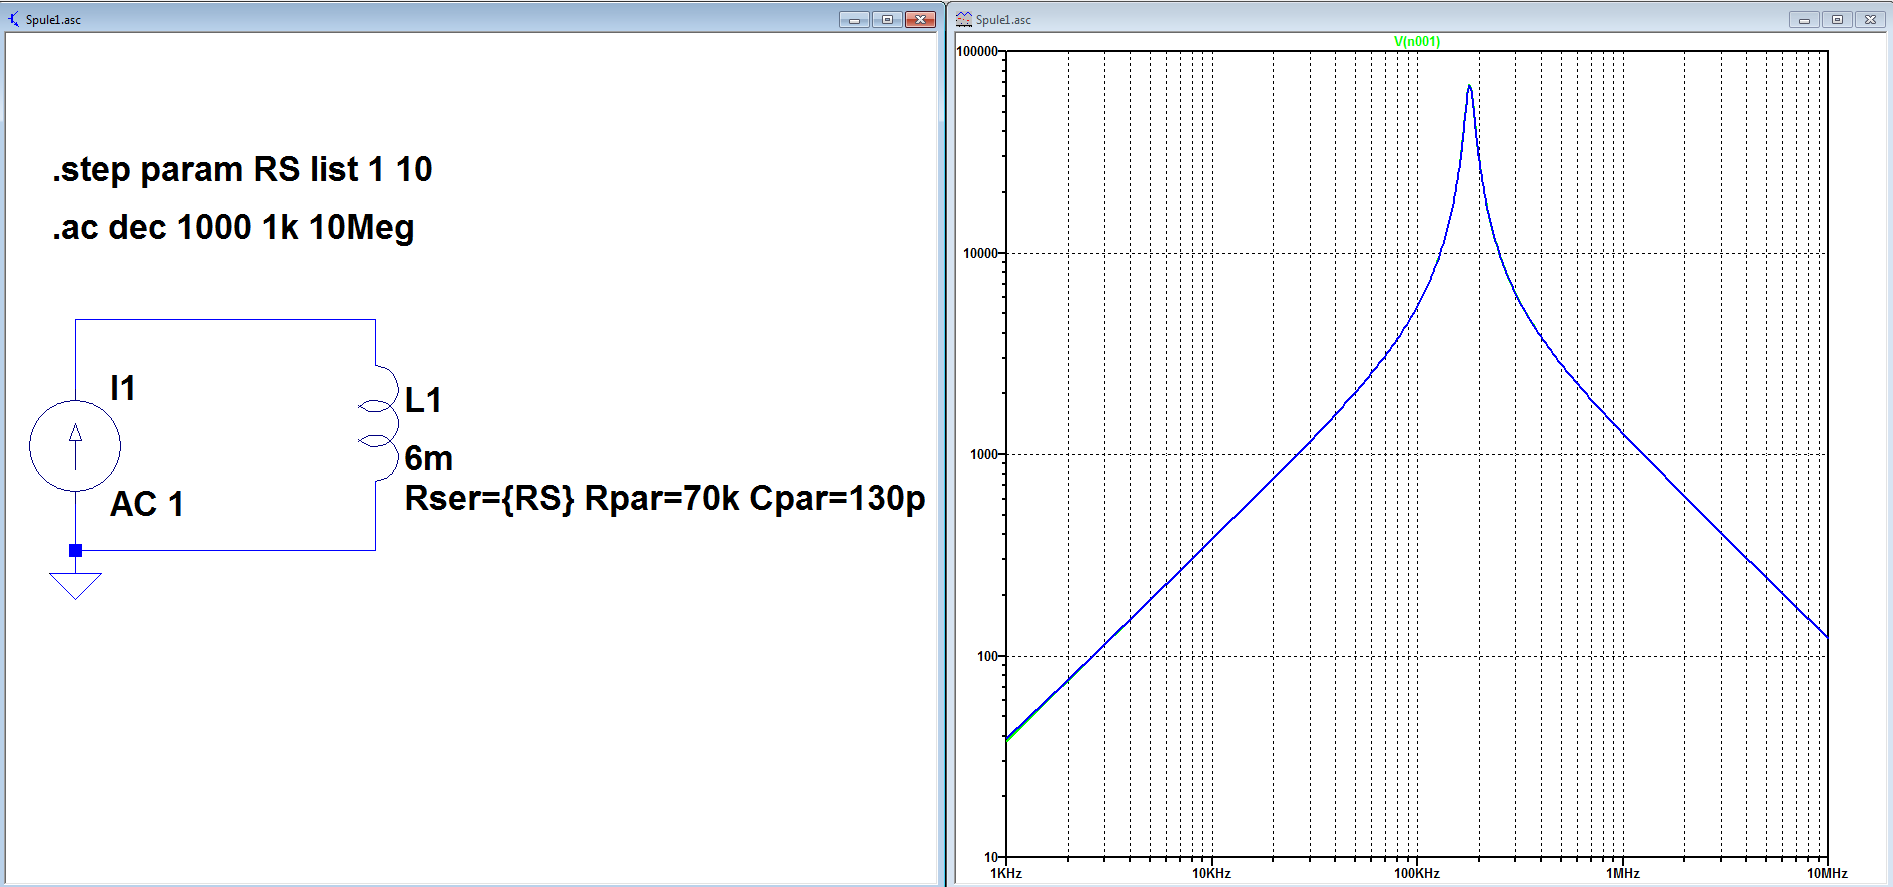The width and height of the screenshot is (1893, 887).
Task: Select the .ac dec 1000 1k 10Meg directive
Action: (x=233, y=227)
